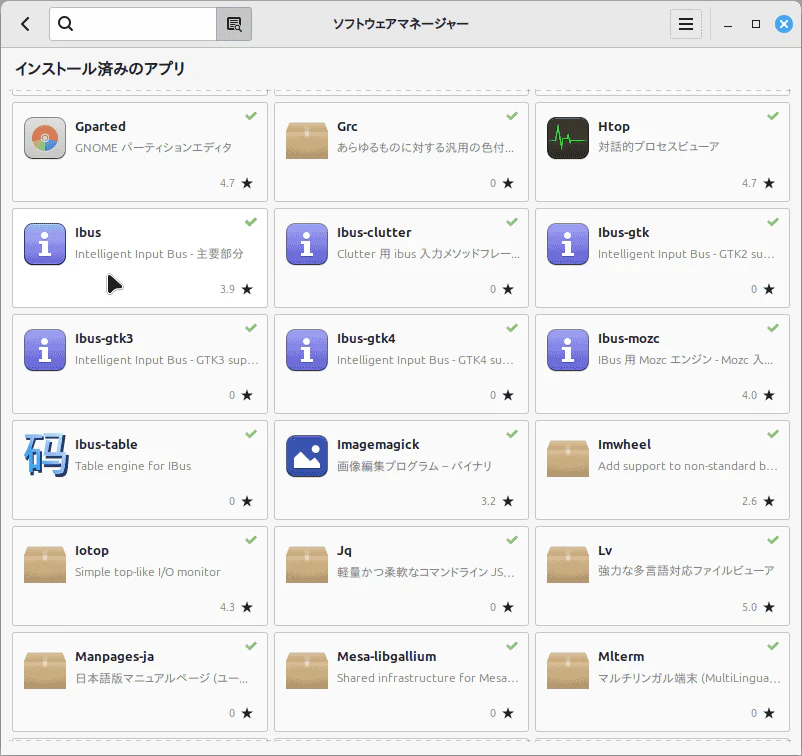Screen dimensions: 802x756
Task: Select the Ibus-mozc title text
Action: 629,339
